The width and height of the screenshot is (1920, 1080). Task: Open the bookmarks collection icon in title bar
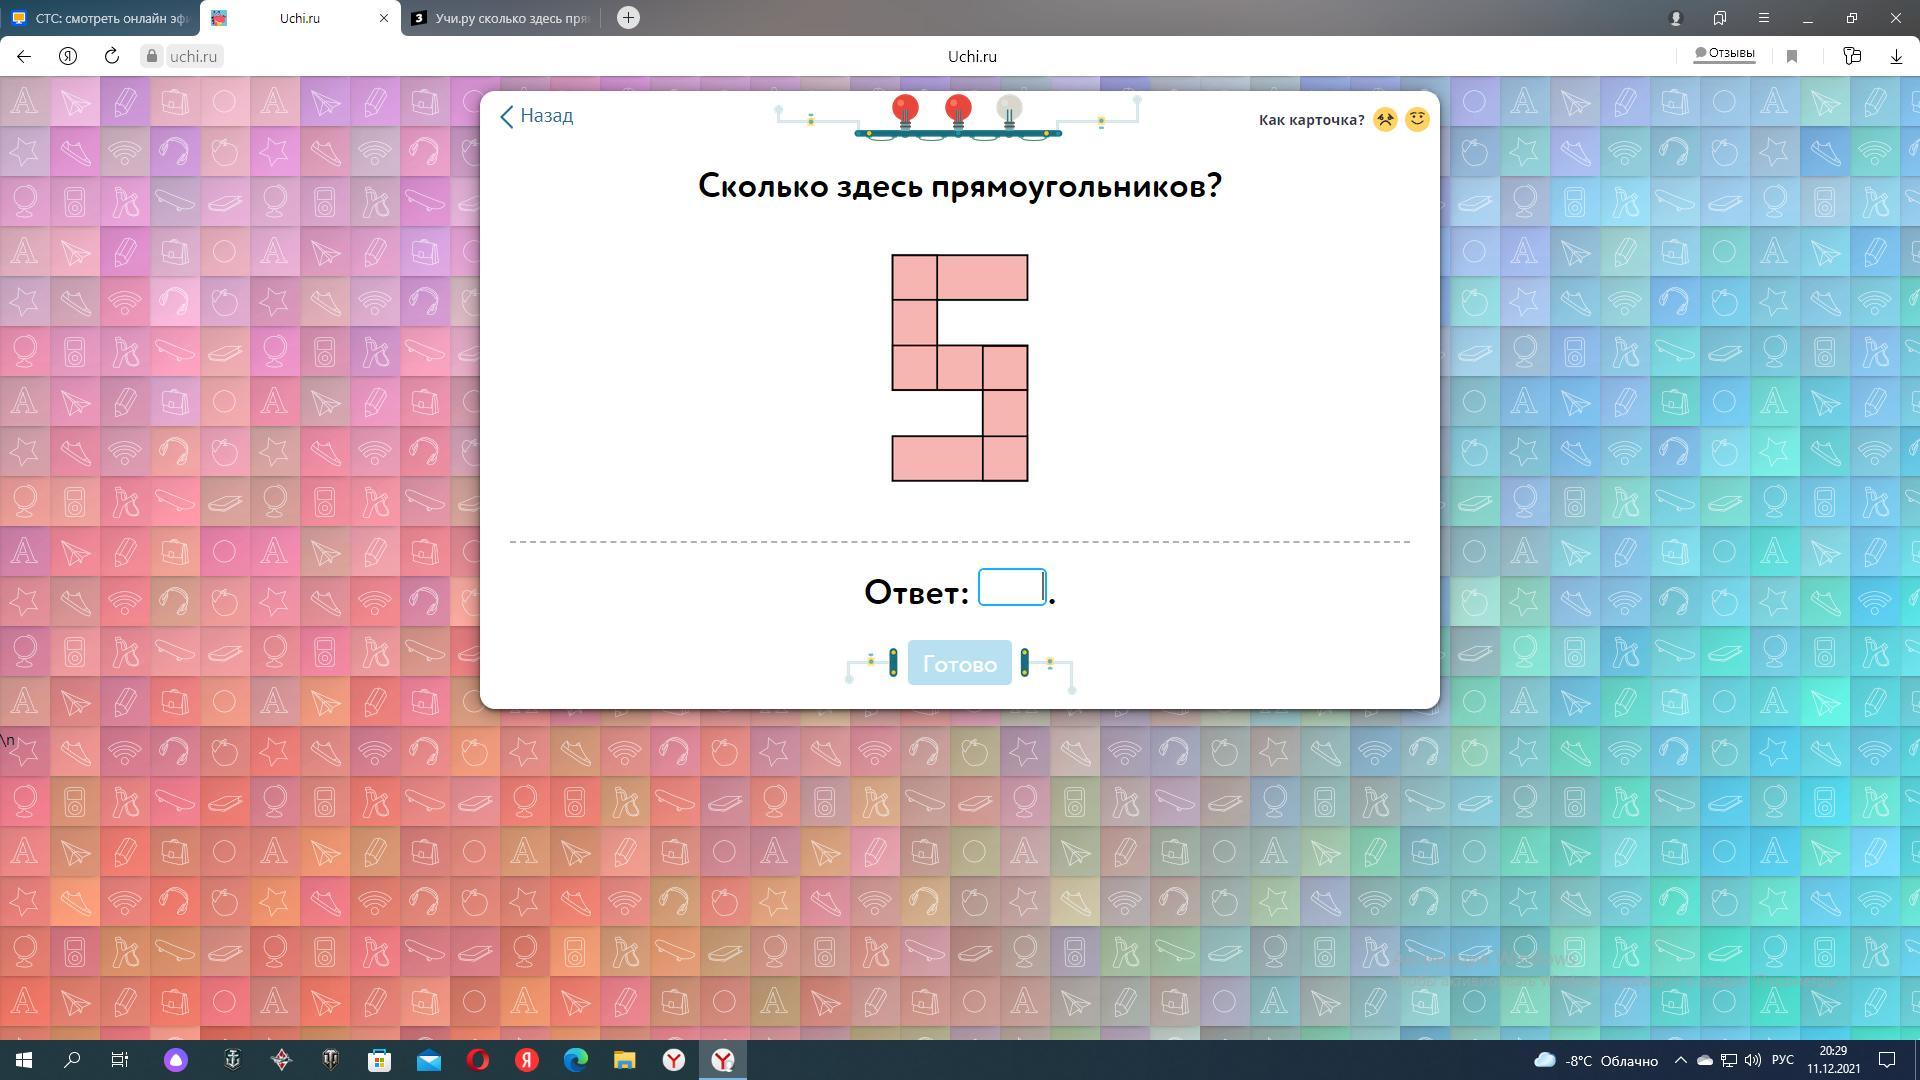(x=1720, y=18)
